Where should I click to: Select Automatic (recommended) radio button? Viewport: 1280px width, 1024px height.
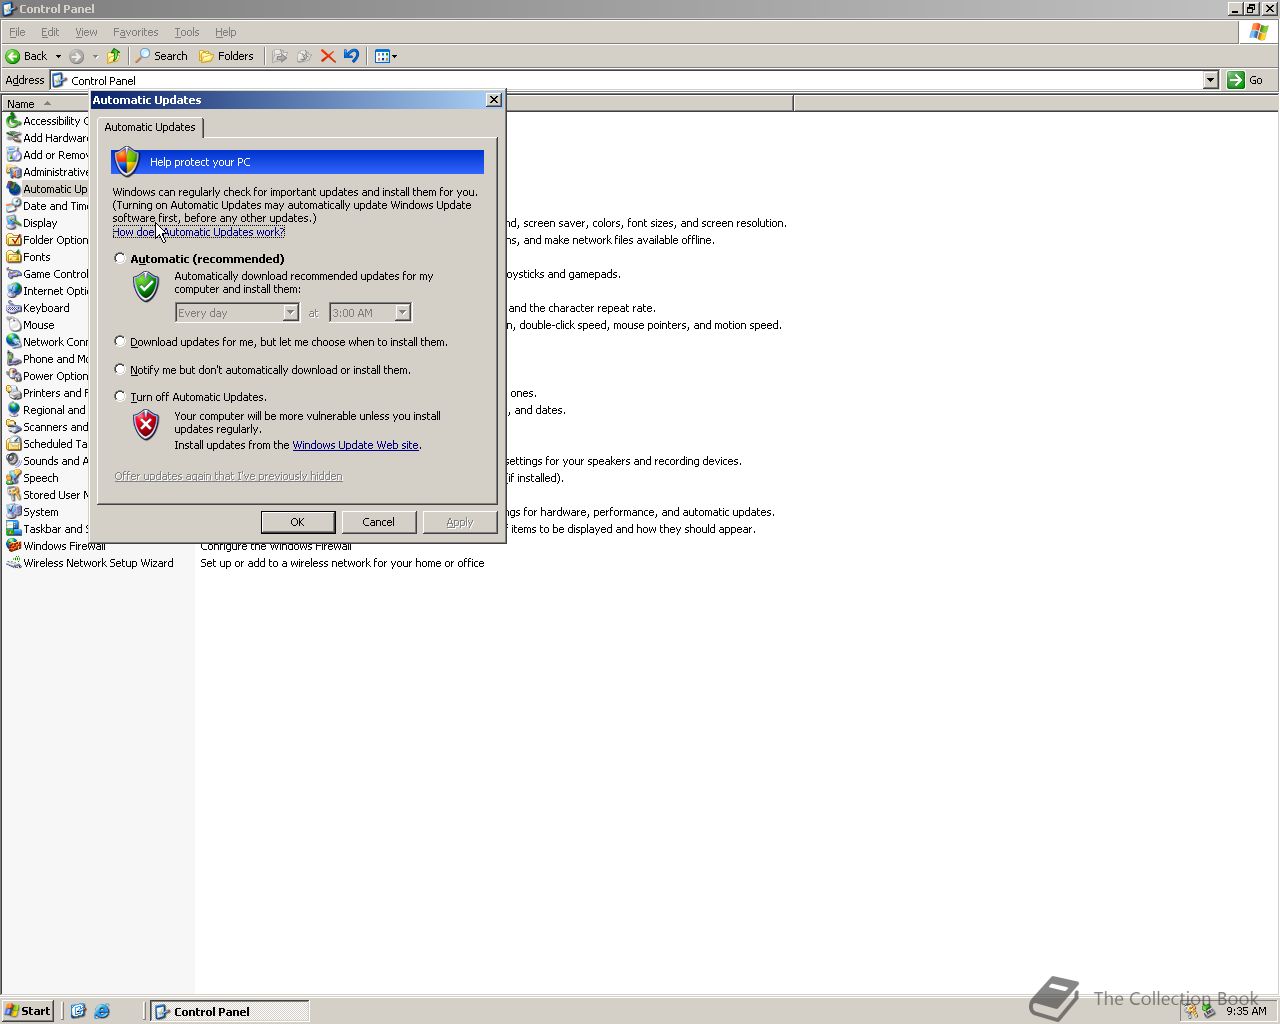(x=120, y=258)
